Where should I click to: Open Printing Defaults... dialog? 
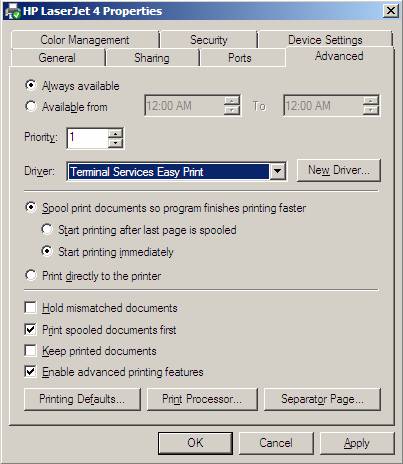pyautogui.click(x=82, y=399)
